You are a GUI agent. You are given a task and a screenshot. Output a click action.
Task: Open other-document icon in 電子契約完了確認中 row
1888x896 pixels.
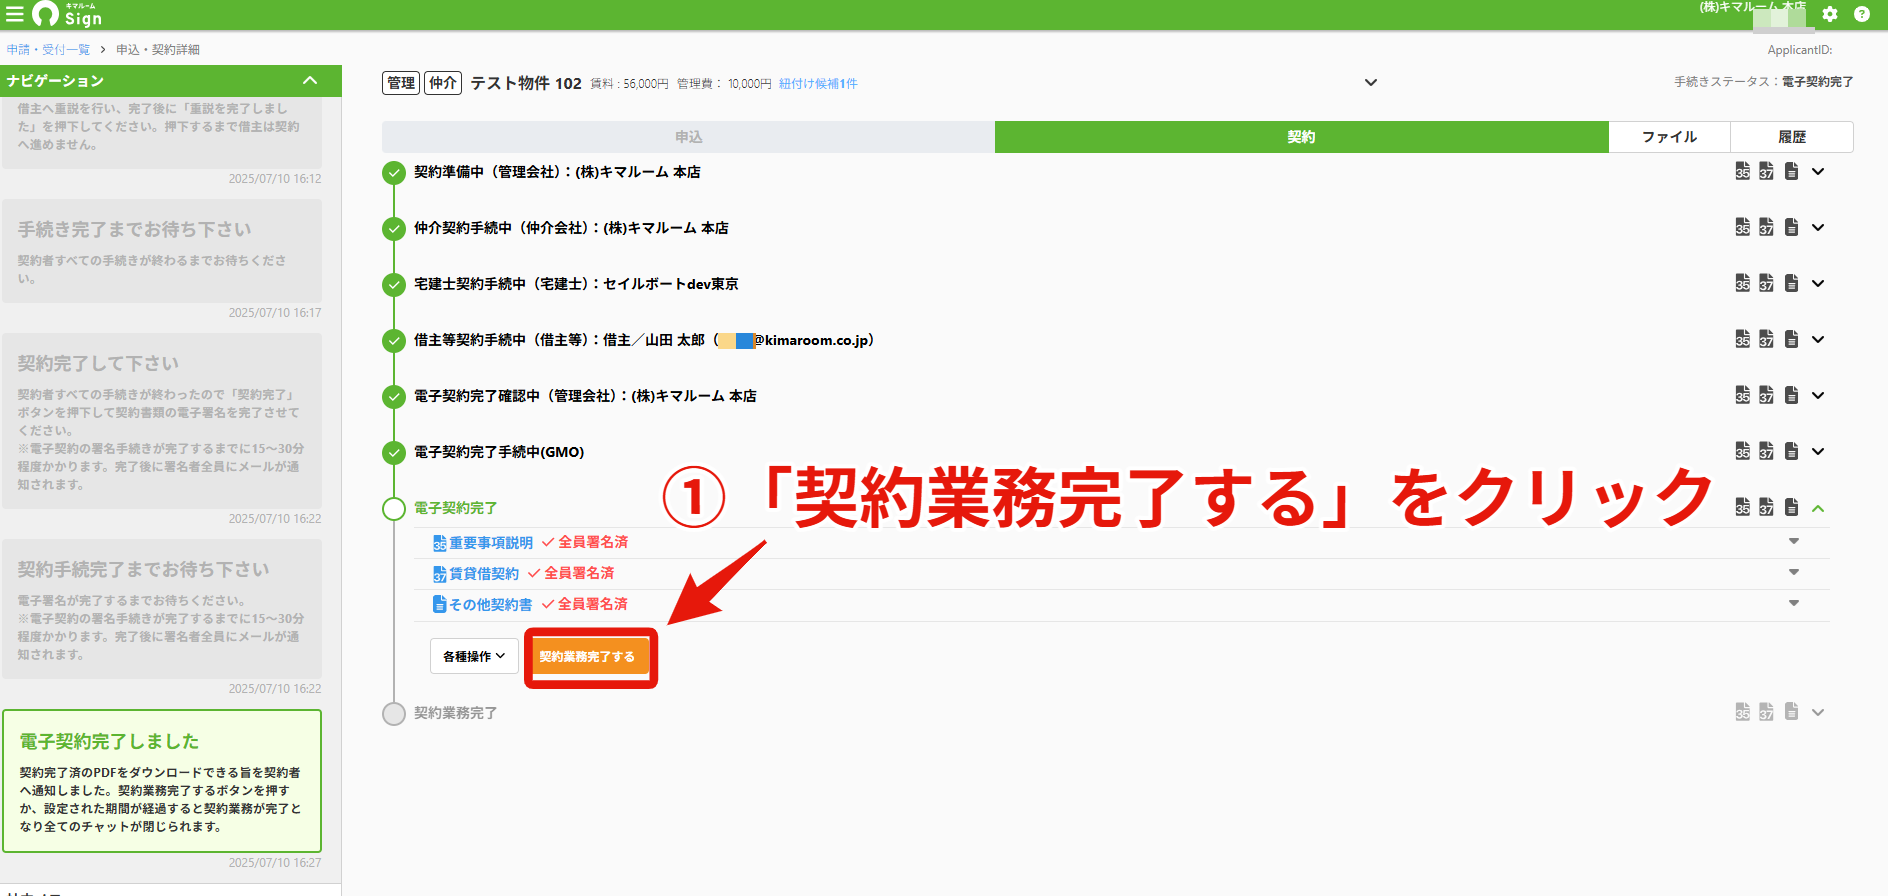click(x=1792, y=395)
